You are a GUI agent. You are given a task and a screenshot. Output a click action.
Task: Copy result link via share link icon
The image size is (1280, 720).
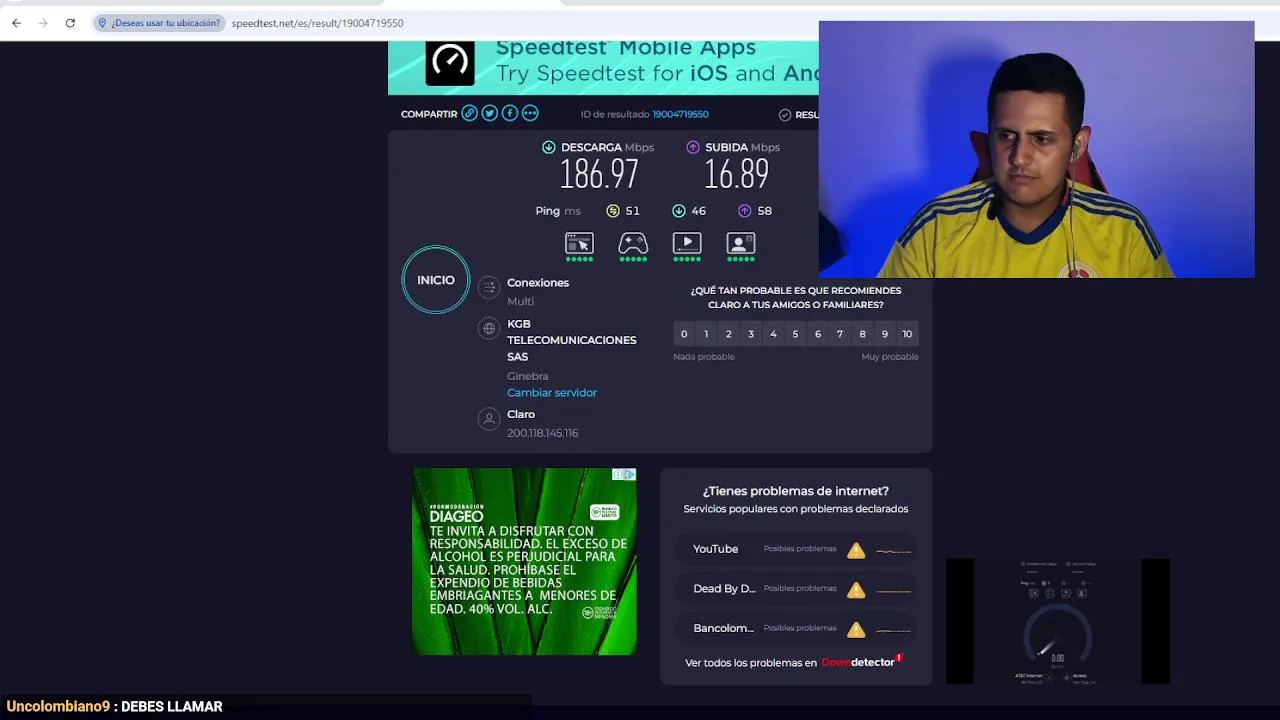pos(469,113)
